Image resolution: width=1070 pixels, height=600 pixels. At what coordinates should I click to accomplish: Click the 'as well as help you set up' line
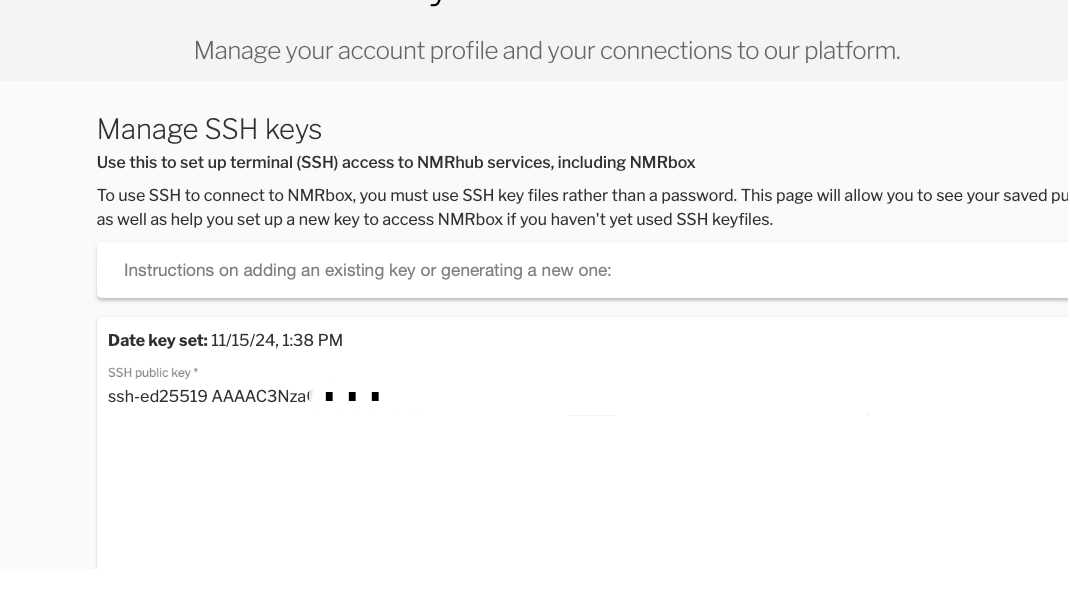pyautogui.click(x=435, y=220)
